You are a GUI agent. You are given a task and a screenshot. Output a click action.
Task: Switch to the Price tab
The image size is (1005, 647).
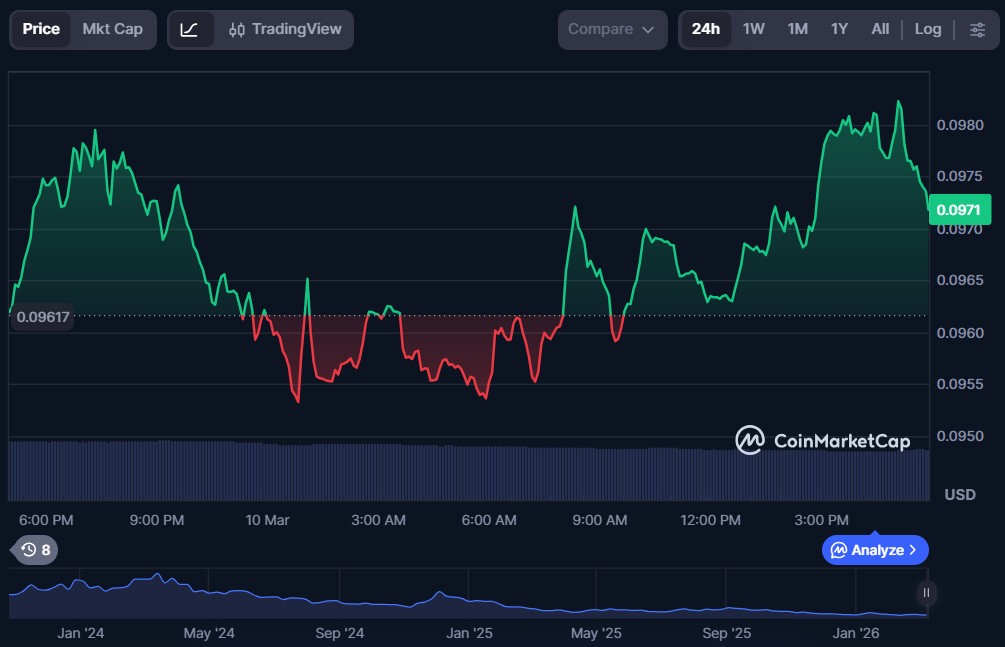(41, 30)
